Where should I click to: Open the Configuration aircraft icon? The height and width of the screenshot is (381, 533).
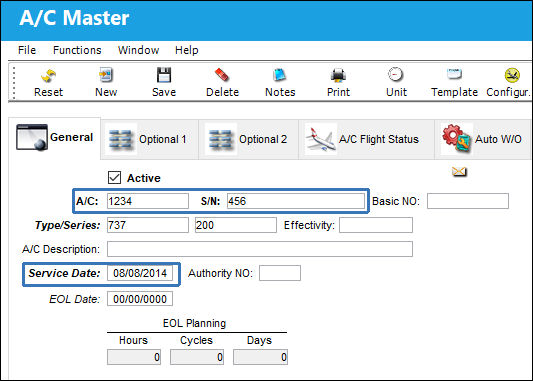[512, 75]
